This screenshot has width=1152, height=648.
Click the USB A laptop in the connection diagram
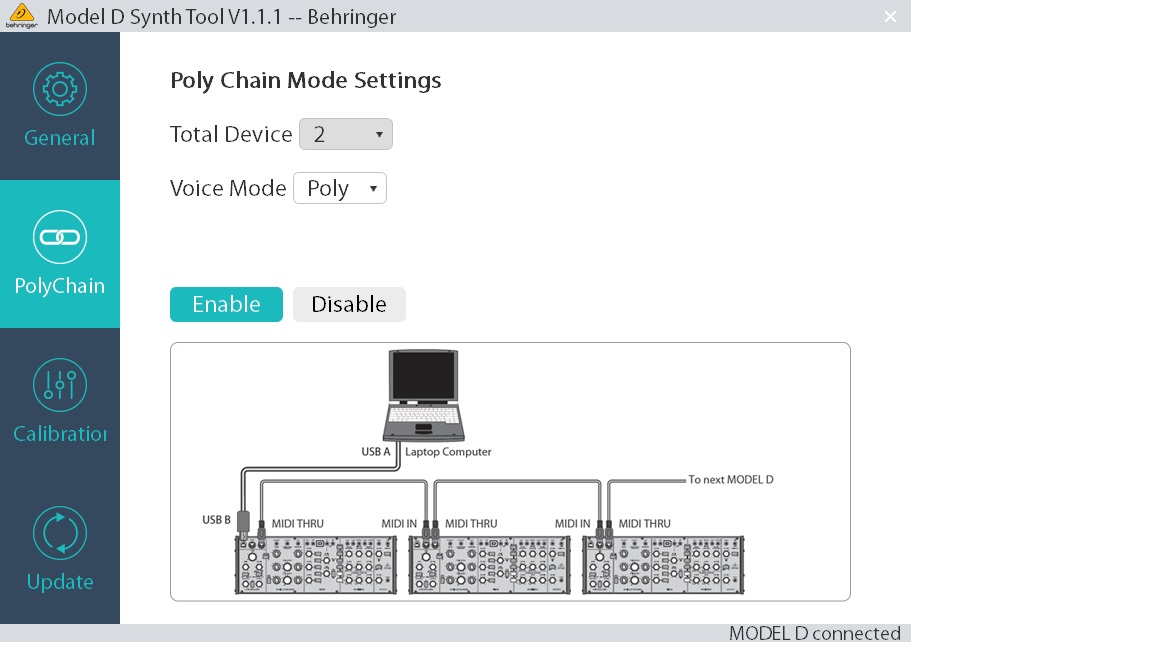423,395
